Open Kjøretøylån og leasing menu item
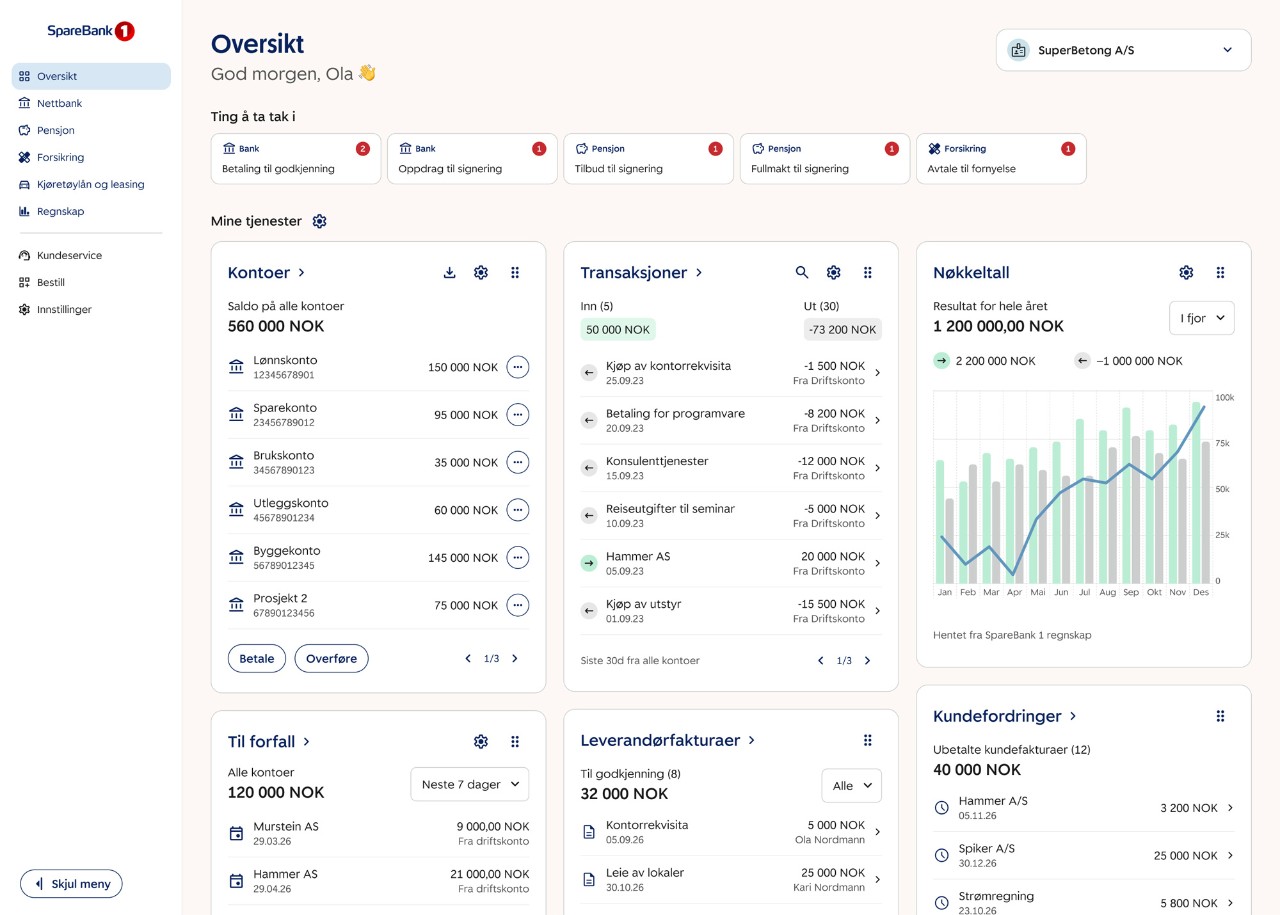 pos(90,185)
